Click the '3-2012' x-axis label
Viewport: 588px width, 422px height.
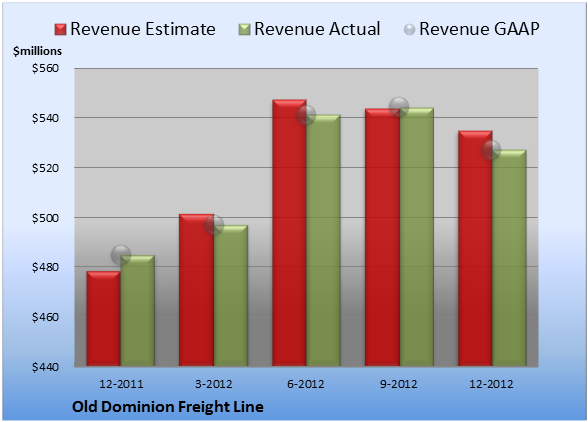214,384
